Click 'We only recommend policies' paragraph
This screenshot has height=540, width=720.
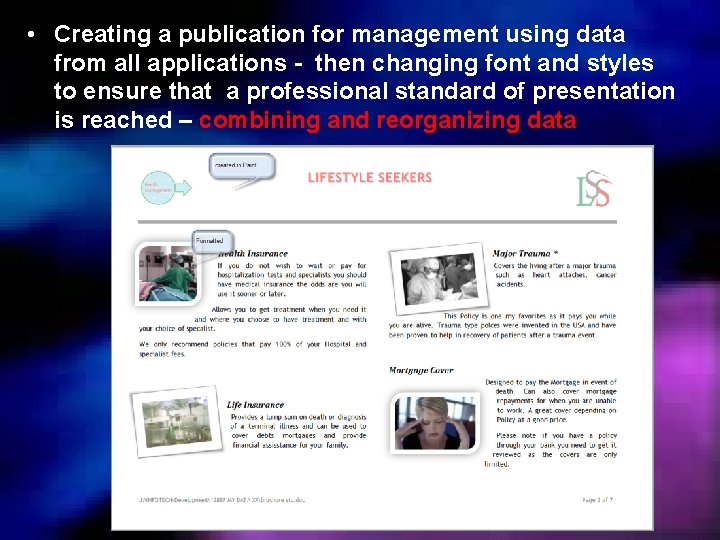253,349
